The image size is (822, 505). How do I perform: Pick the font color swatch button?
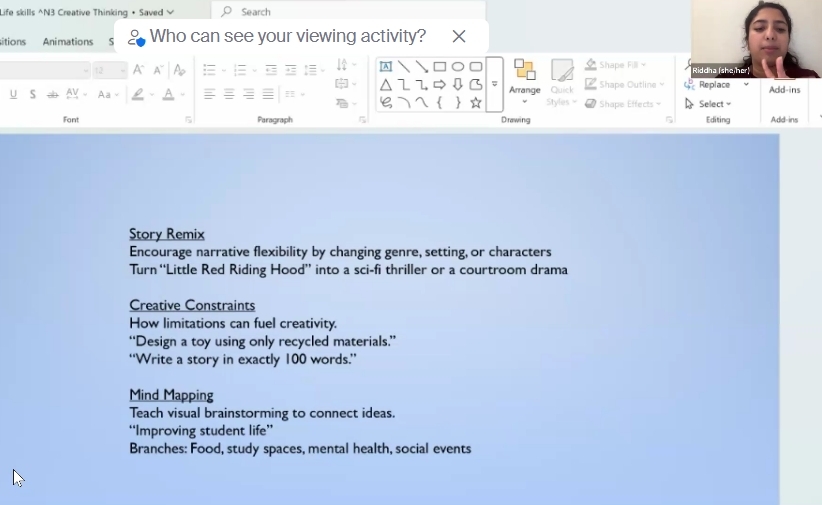coord(167,94)
